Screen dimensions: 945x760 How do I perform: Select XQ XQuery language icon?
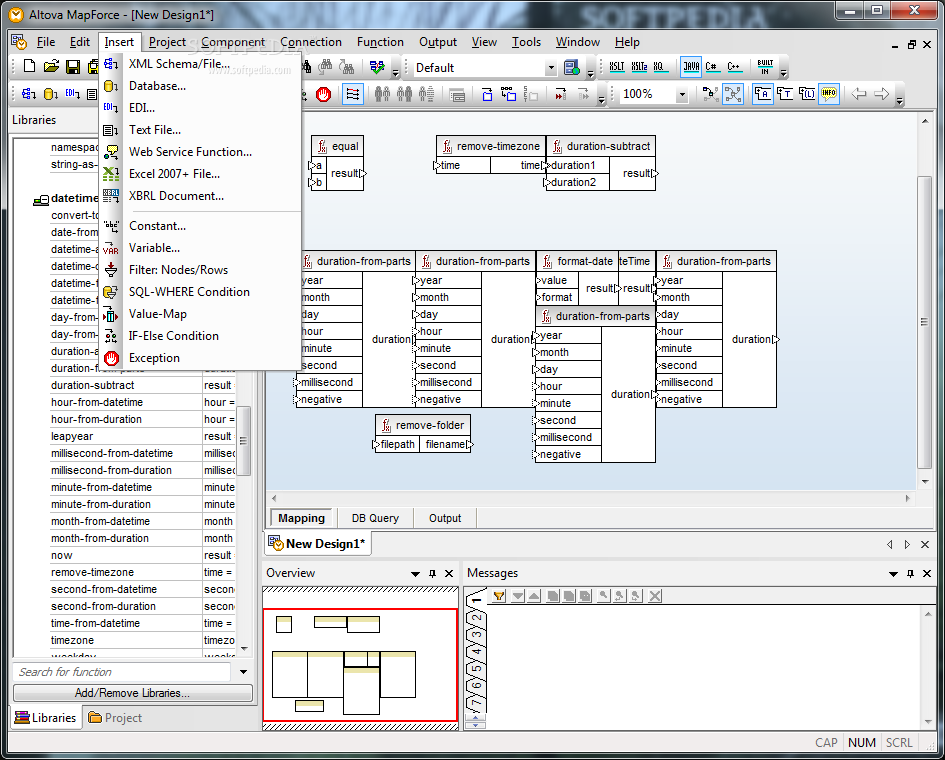(x=660, y=67)
